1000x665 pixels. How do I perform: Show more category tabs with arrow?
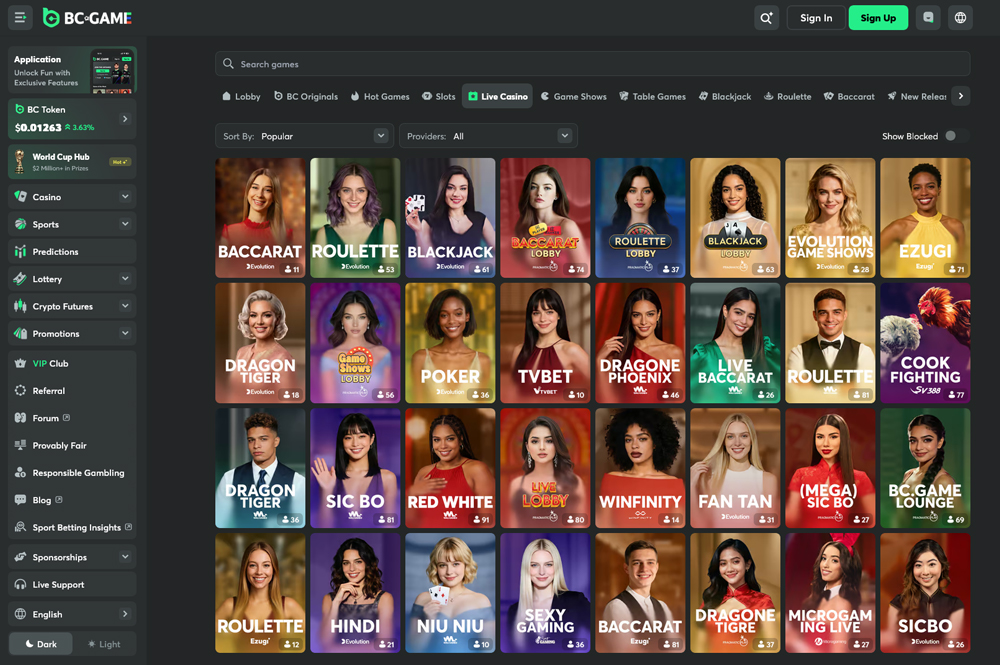pos(960,96)
